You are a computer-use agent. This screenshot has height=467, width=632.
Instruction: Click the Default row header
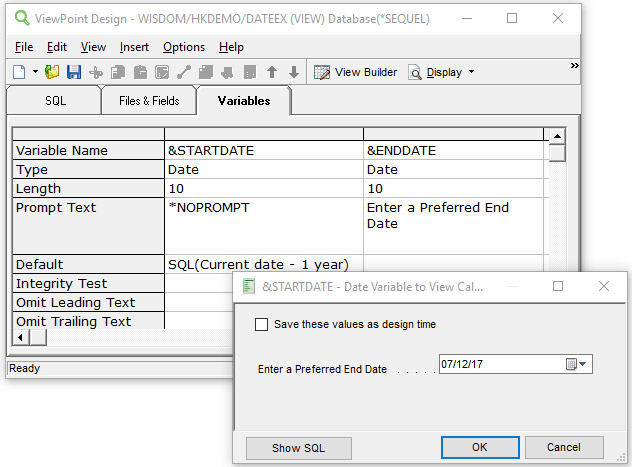point(88,264)
